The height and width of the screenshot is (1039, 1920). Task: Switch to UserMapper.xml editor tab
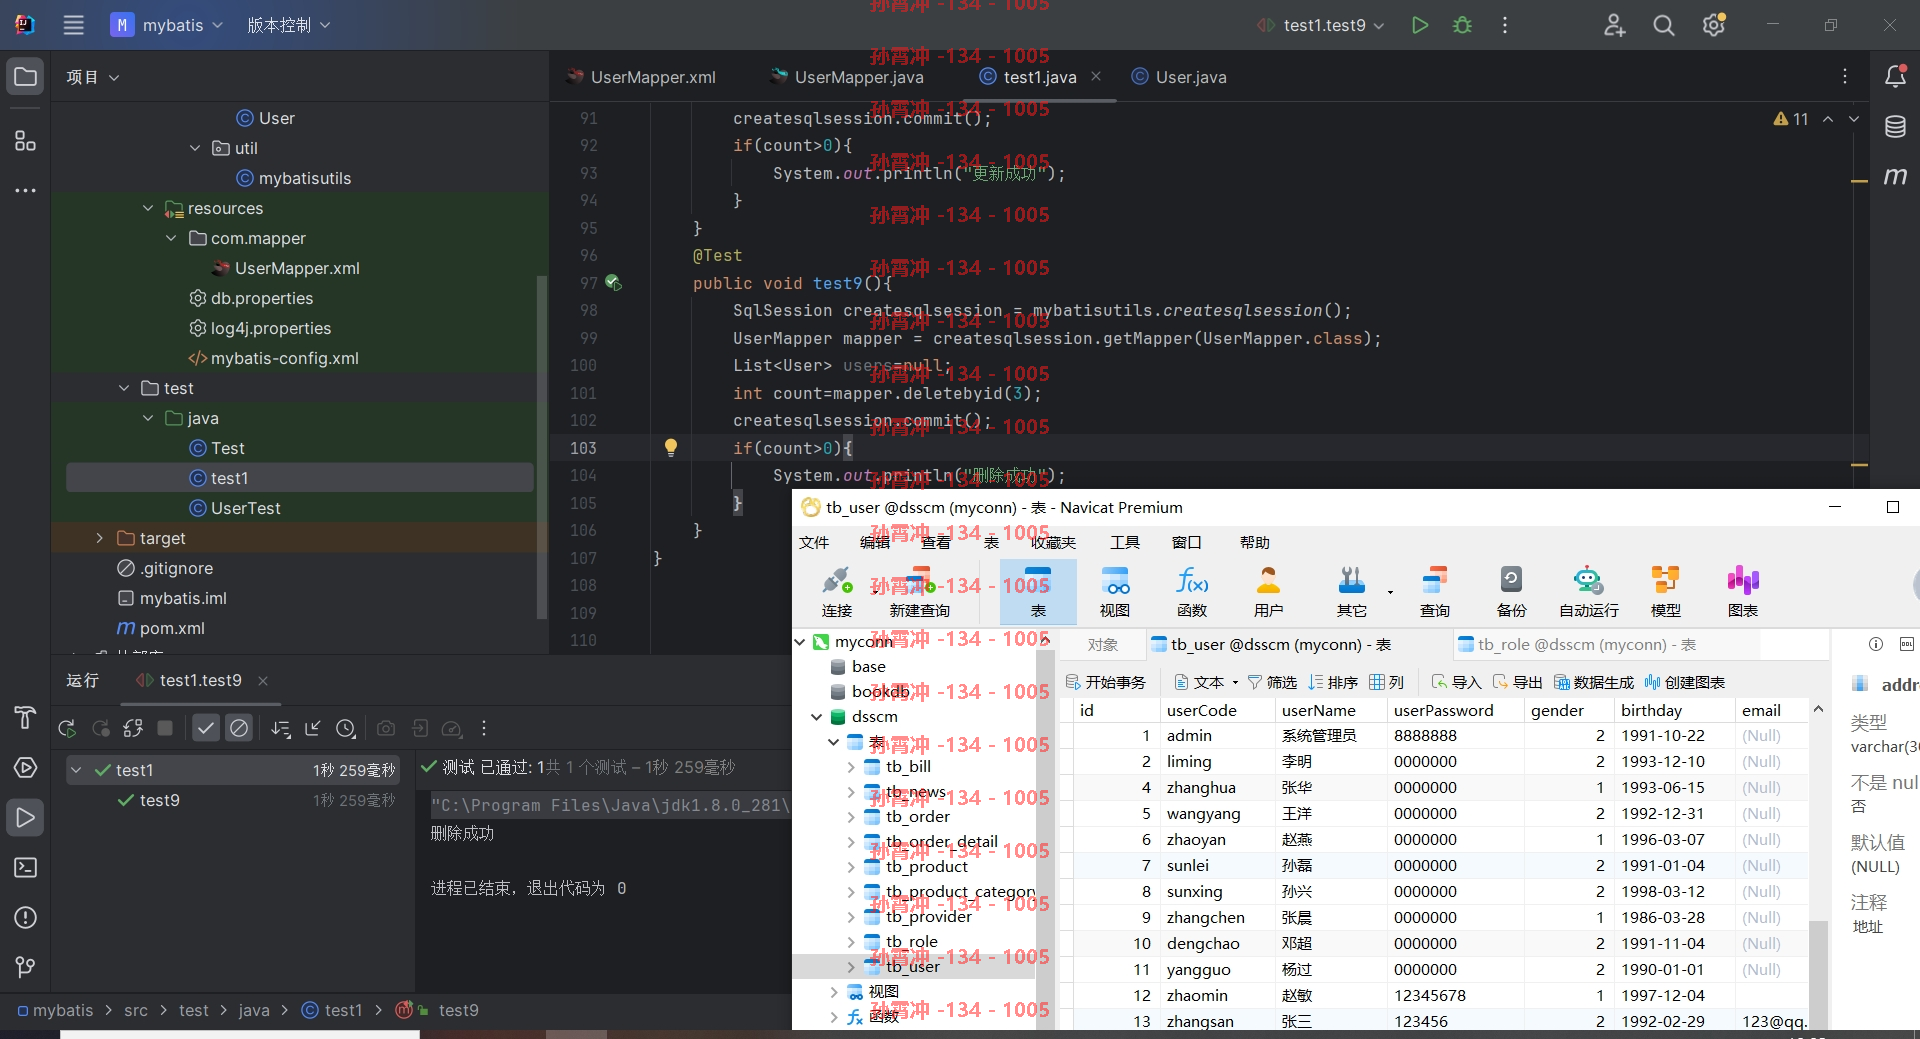(641, 77)
